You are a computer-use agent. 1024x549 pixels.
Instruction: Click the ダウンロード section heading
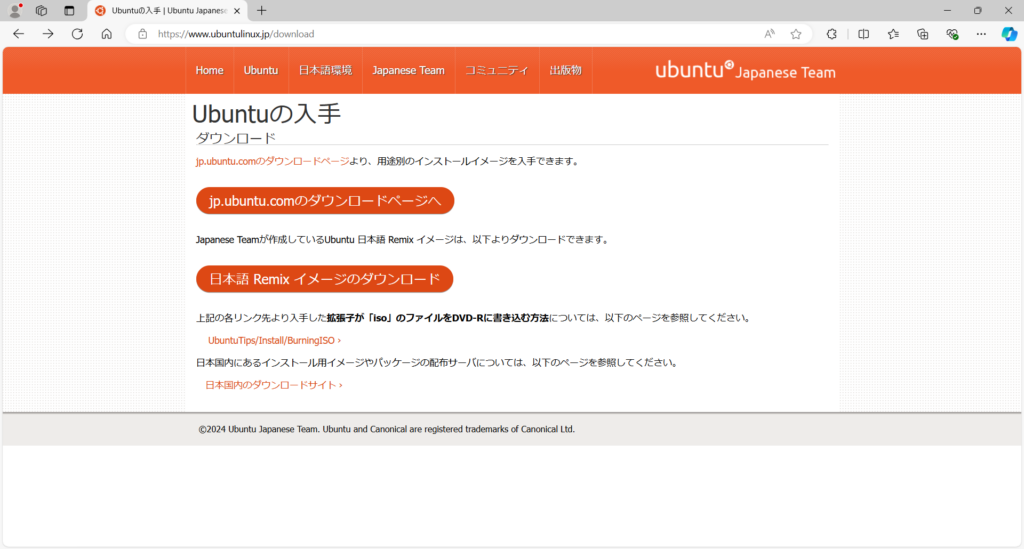pos(236,138)
